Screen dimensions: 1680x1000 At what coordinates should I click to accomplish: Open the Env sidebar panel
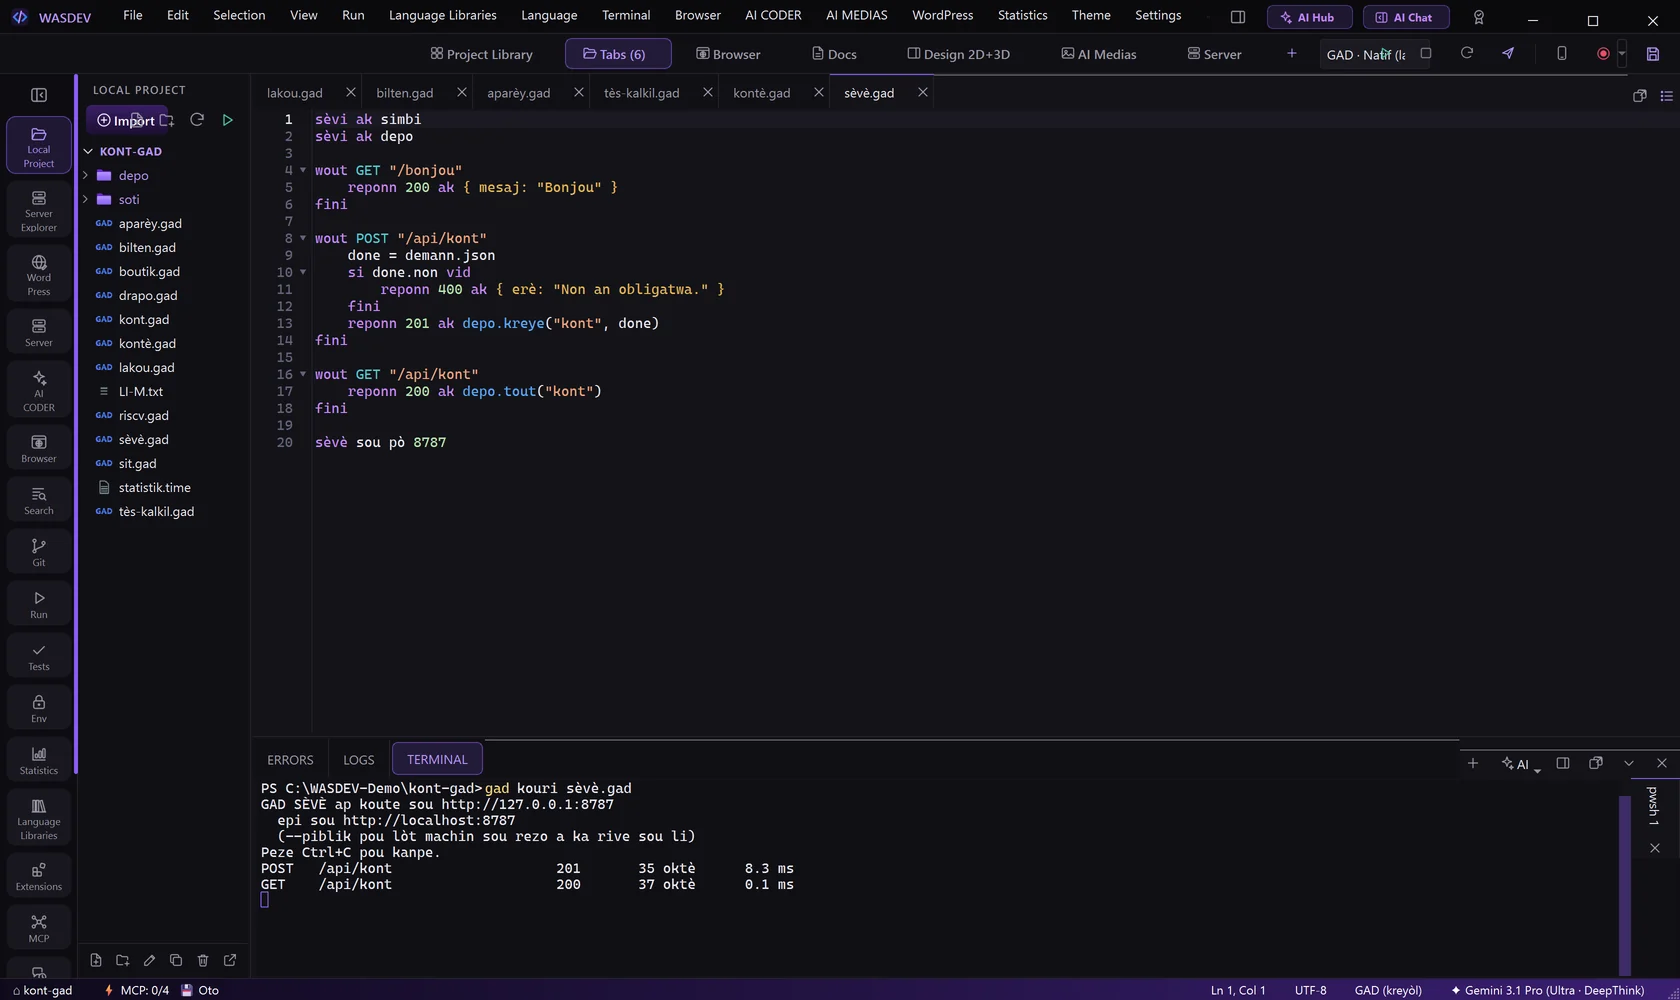pyautogui.click(x=39, y=708)
